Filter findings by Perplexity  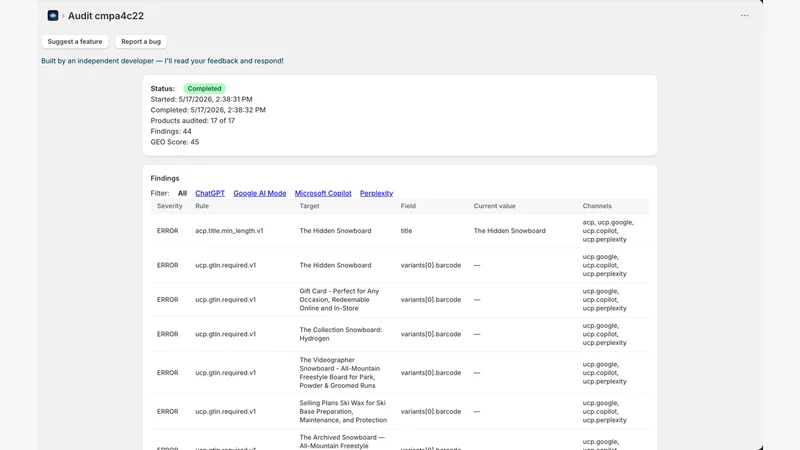[376, 193]
